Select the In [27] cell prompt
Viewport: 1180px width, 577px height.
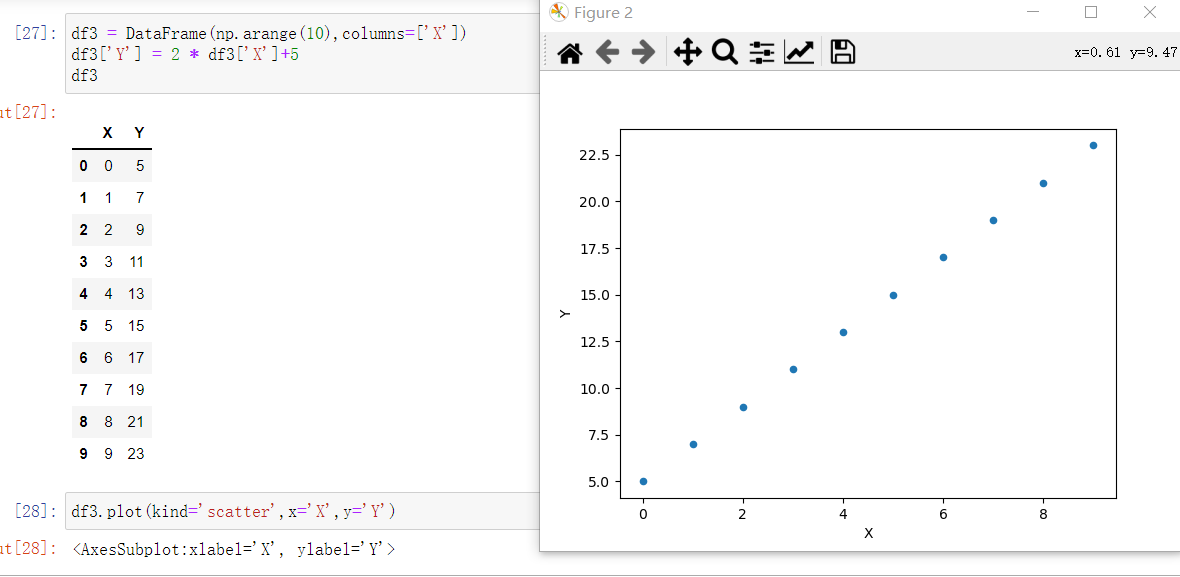pyautogui.click(x=35, y=34)
